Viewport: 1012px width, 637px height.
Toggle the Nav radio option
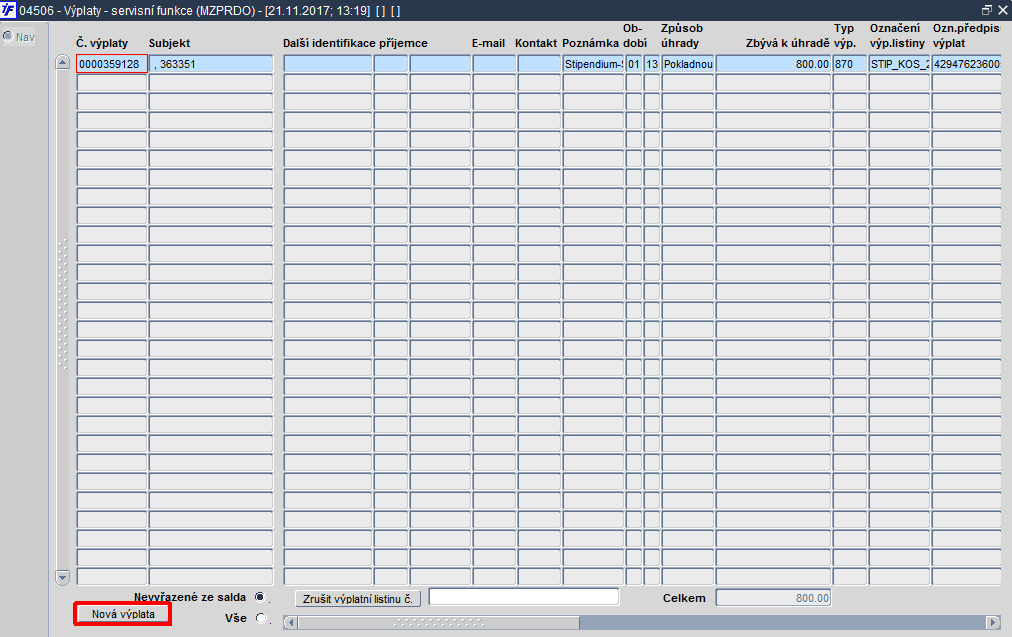click(8, 36)
